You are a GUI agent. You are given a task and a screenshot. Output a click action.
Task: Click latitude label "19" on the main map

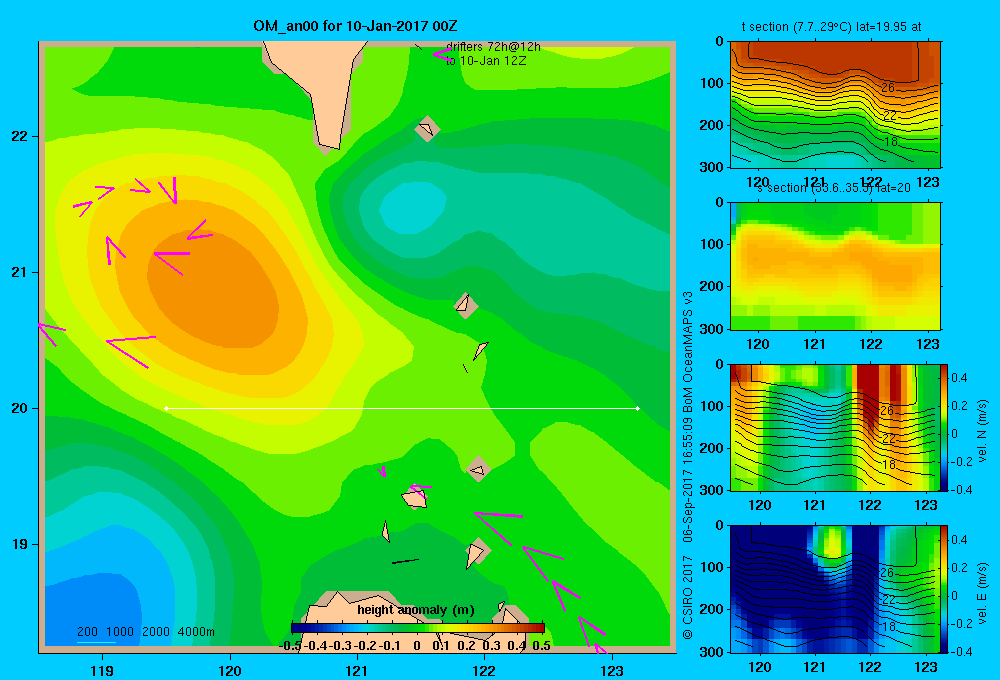[x=20, y=544]
